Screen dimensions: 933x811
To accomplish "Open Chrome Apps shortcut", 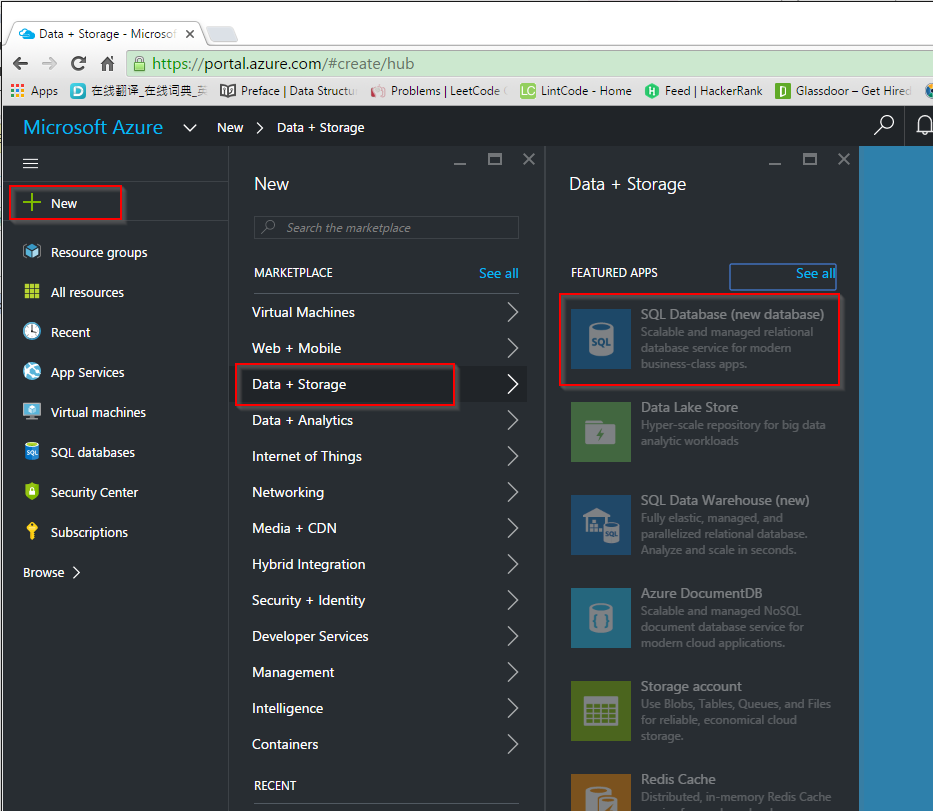I will click(x=34, y=90).
